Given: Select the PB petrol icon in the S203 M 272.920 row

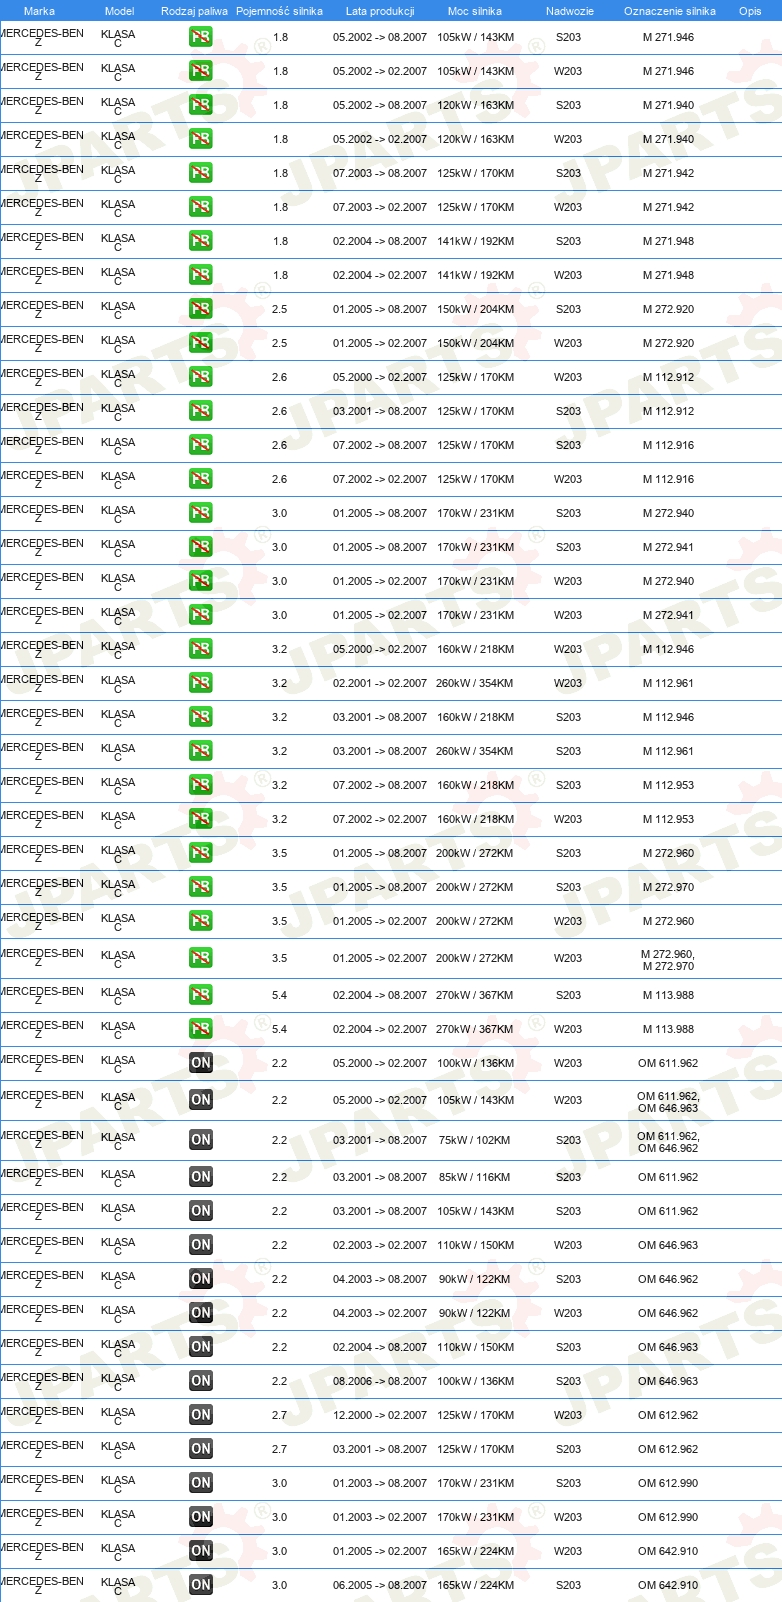Looking at the screenshot, I should pos(201,309).
